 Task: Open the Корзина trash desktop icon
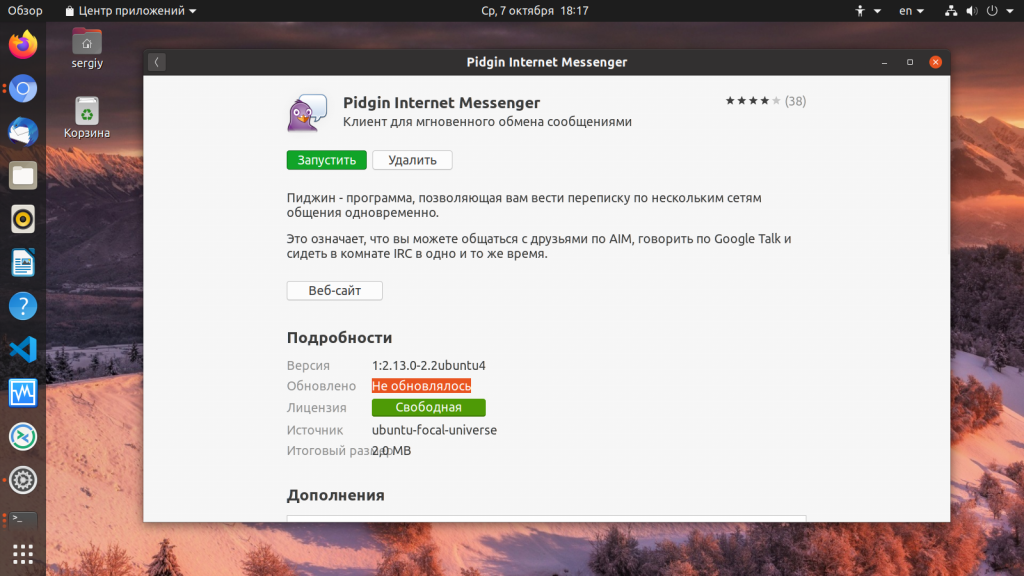tap(87, 118)
